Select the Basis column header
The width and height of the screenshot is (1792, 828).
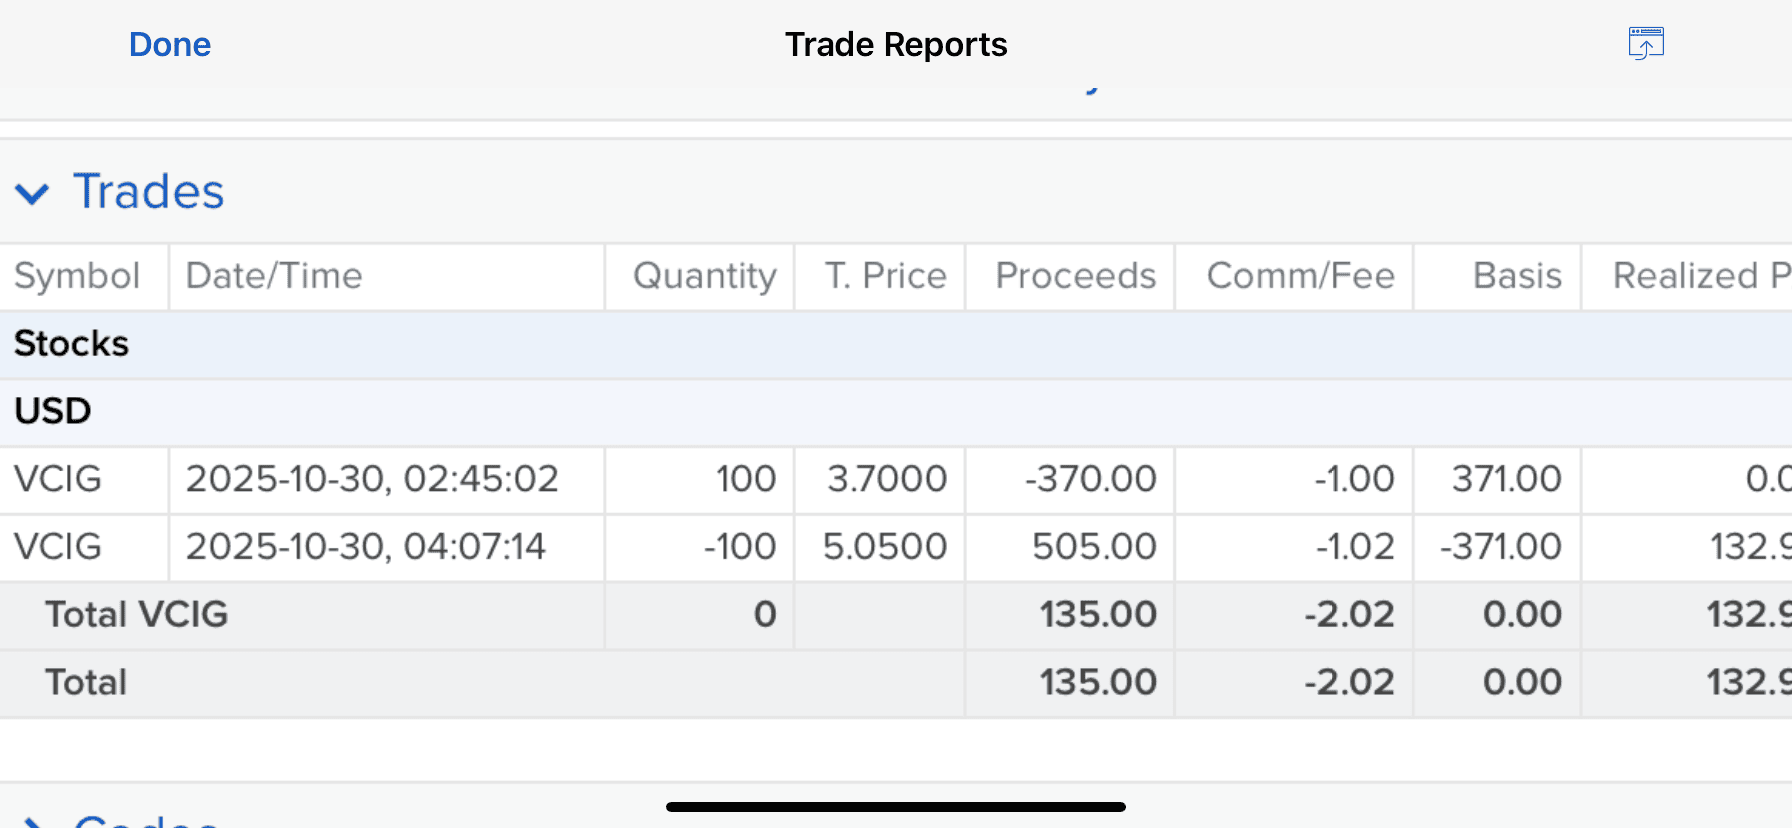coord(1517,276)
